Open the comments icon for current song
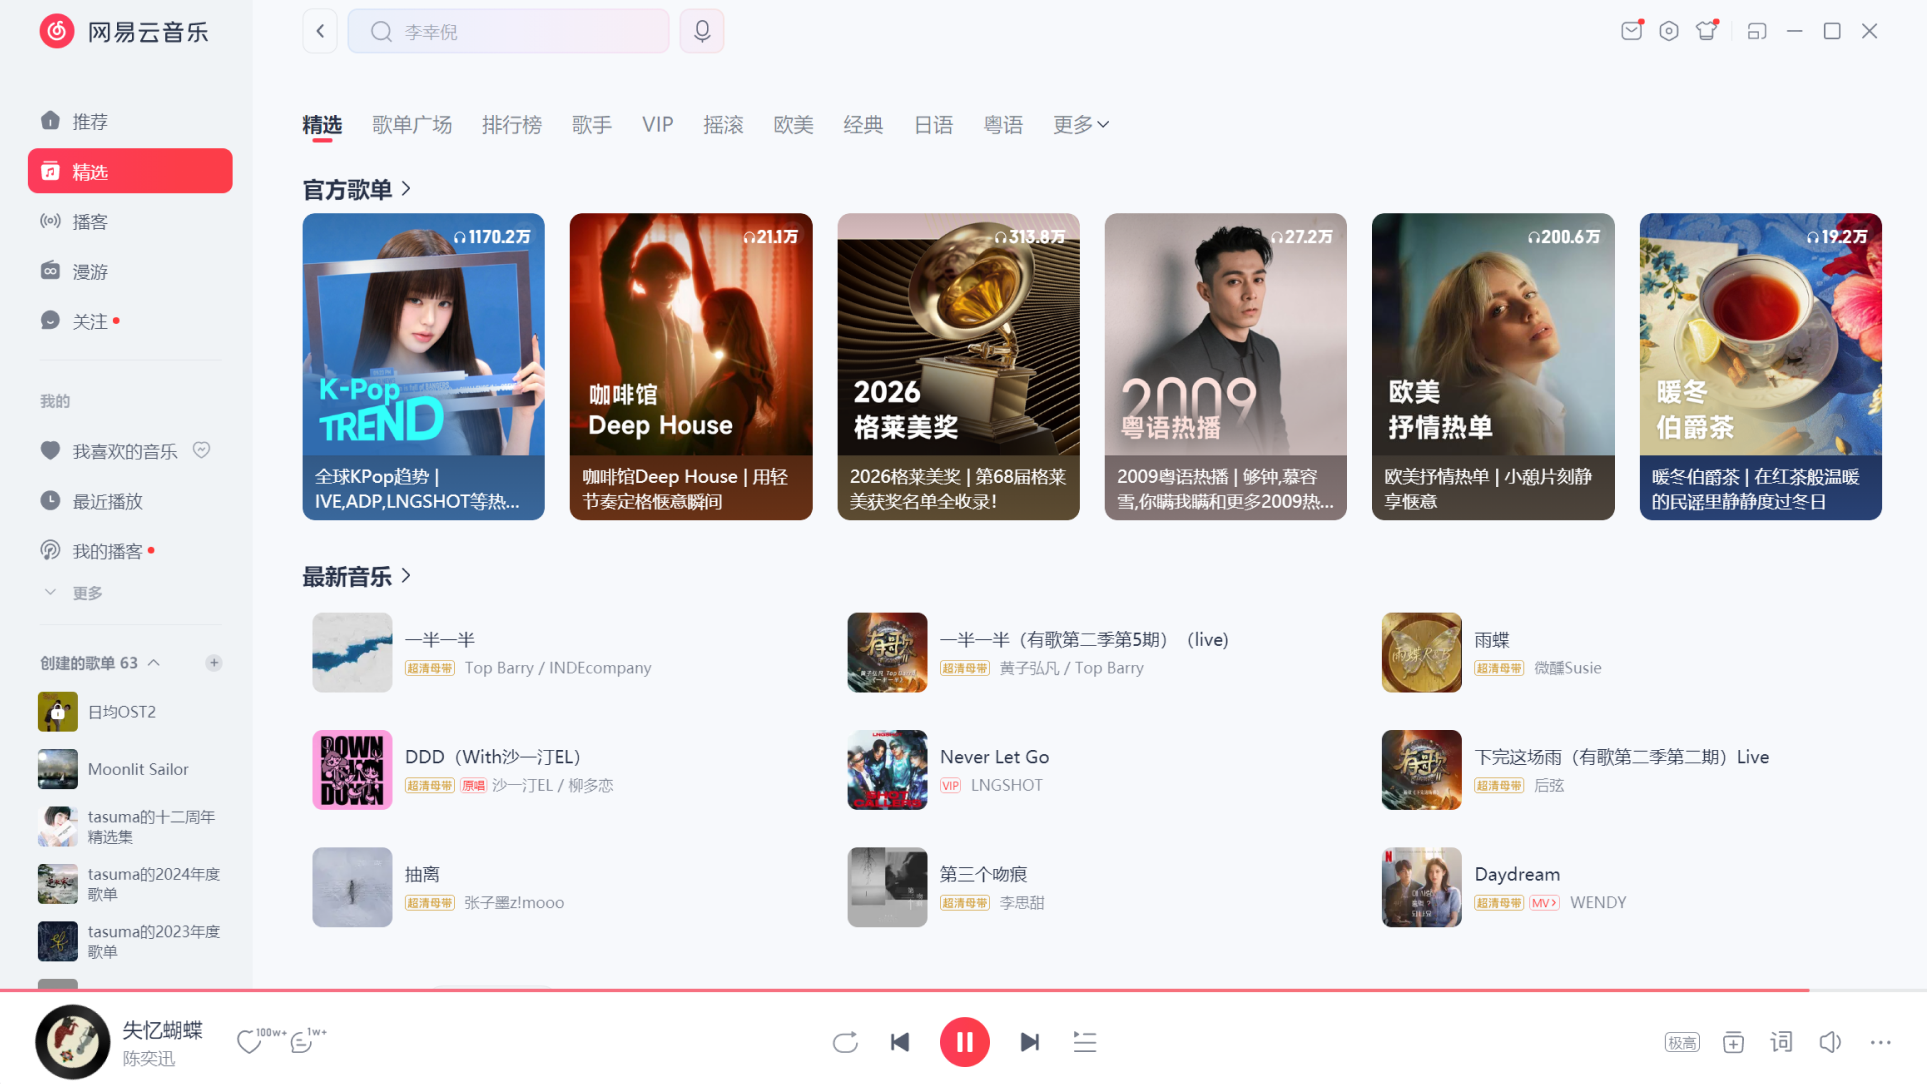This screenshot has height=1084, width=1927. click(x=301, y=1043)
